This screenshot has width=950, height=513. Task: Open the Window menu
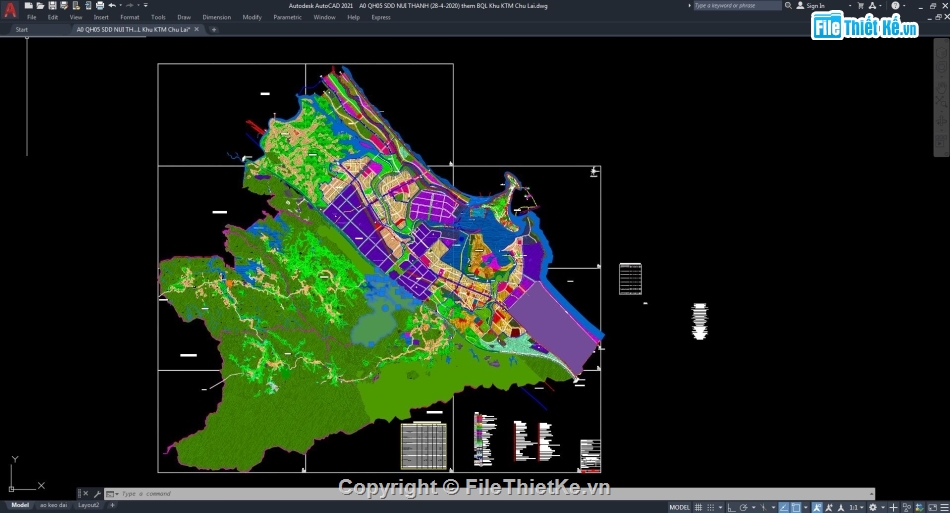click(x=324, y=18)
